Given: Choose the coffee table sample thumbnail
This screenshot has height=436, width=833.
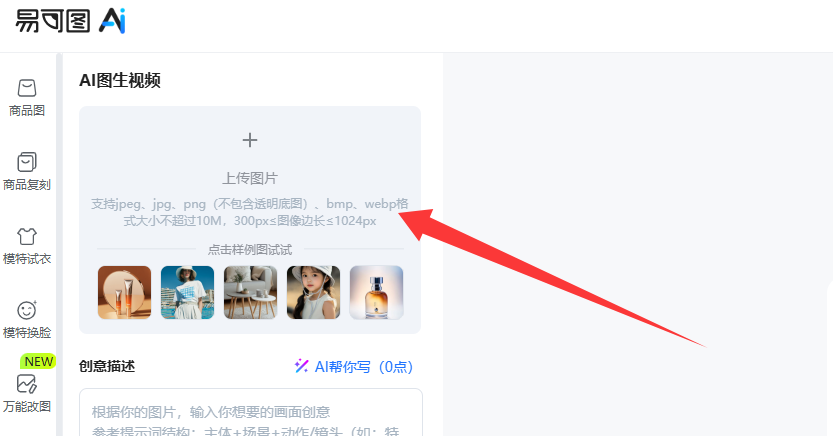Looking at the screenshot, I should 250,293.
